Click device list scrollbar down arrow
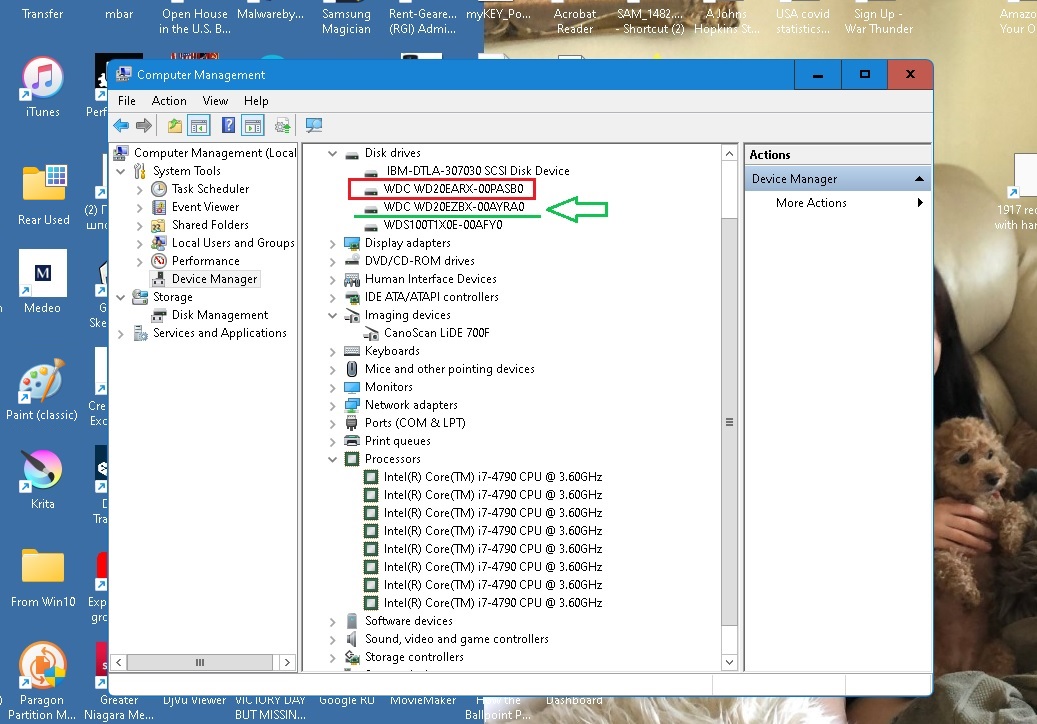1037x724 pixels. (729, 662)
